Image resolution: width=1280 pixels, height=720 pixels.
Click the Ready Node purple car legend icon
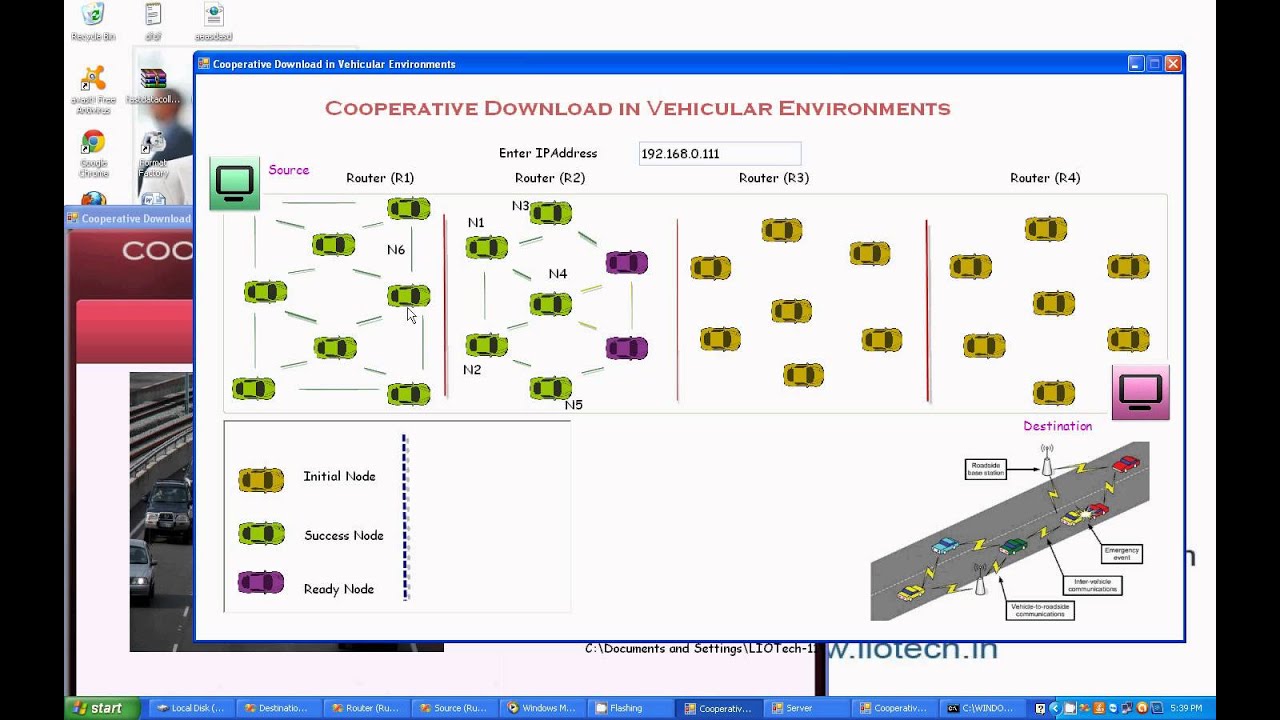[x=261, y=582]
